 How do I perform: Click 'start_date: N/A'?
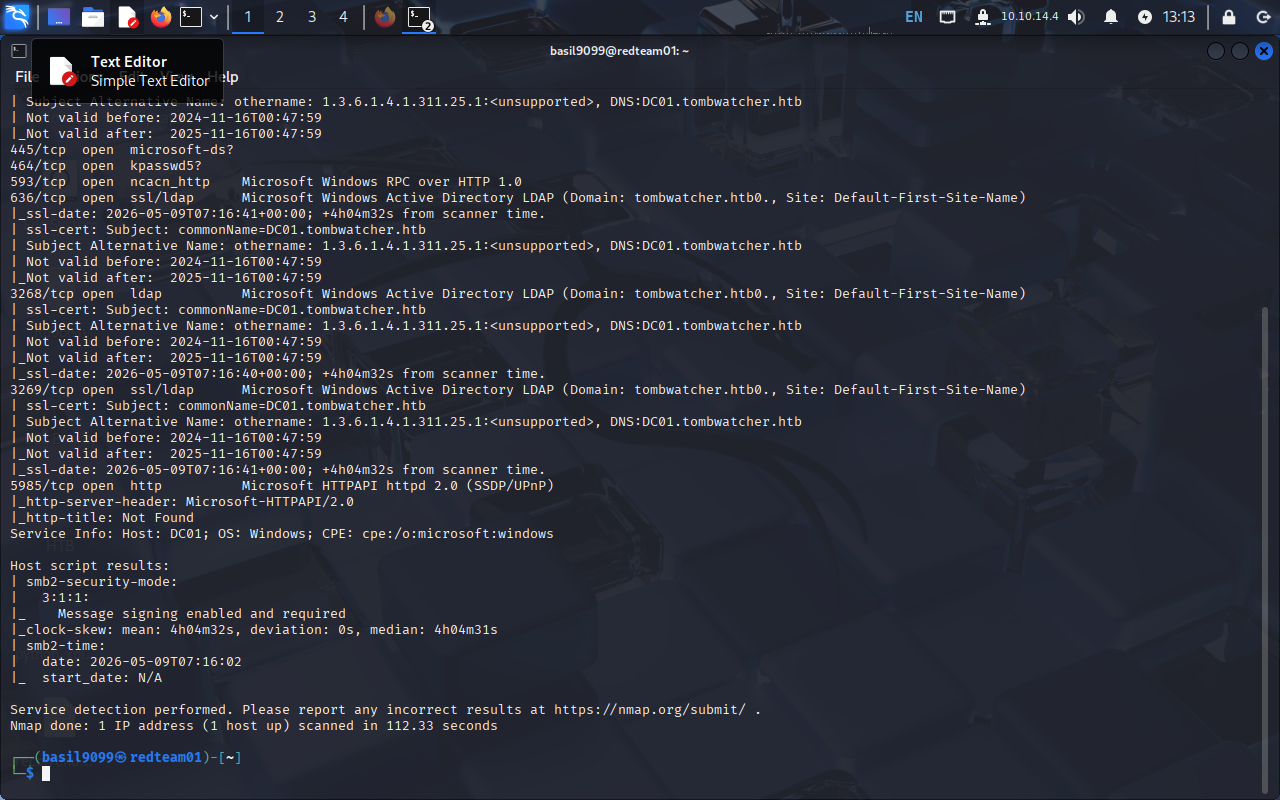102,678
